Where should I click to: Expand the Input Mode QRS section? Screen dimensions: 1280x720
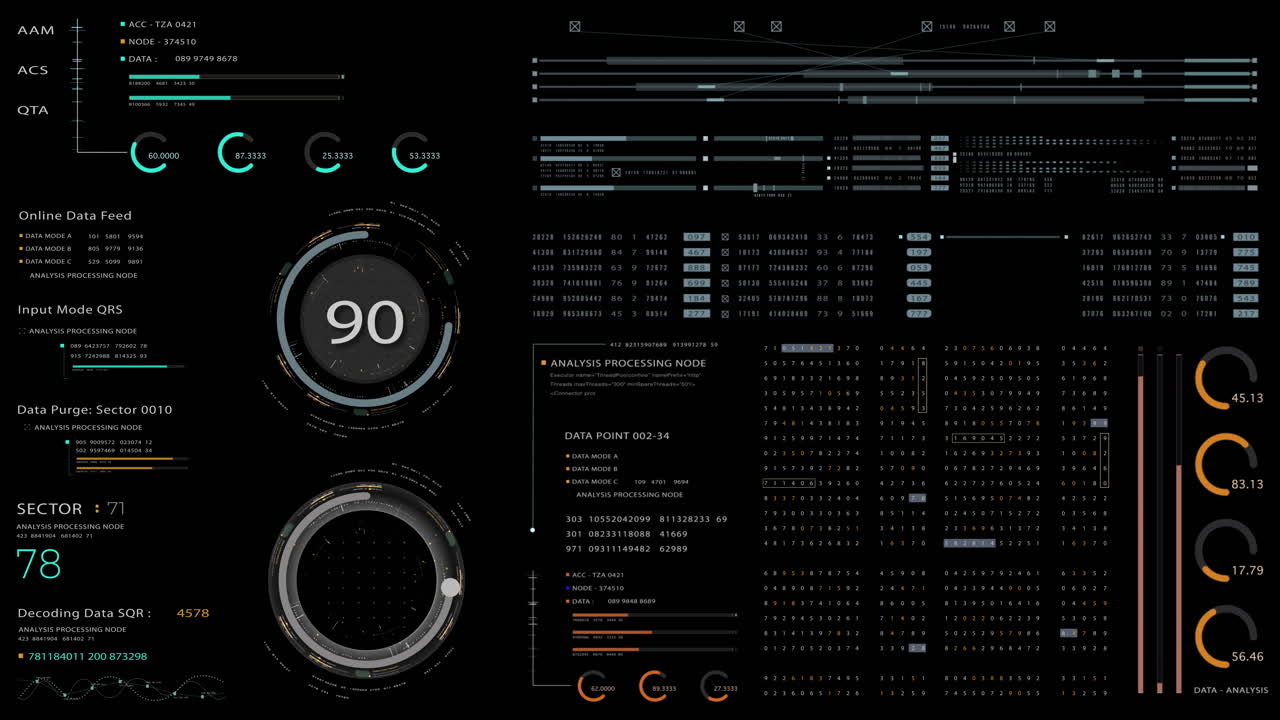70,309
